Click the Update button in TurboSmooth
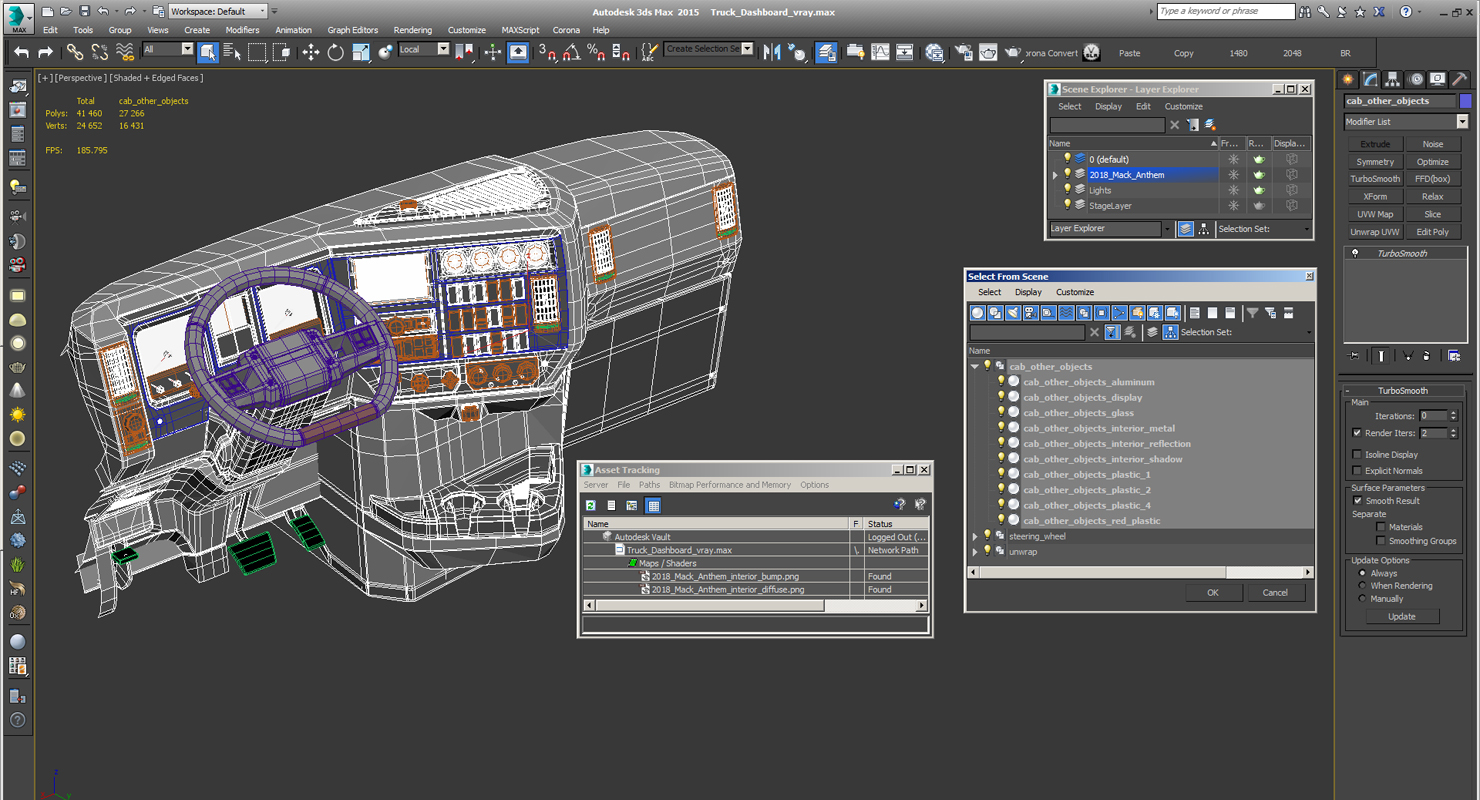 pos(1402,616)
